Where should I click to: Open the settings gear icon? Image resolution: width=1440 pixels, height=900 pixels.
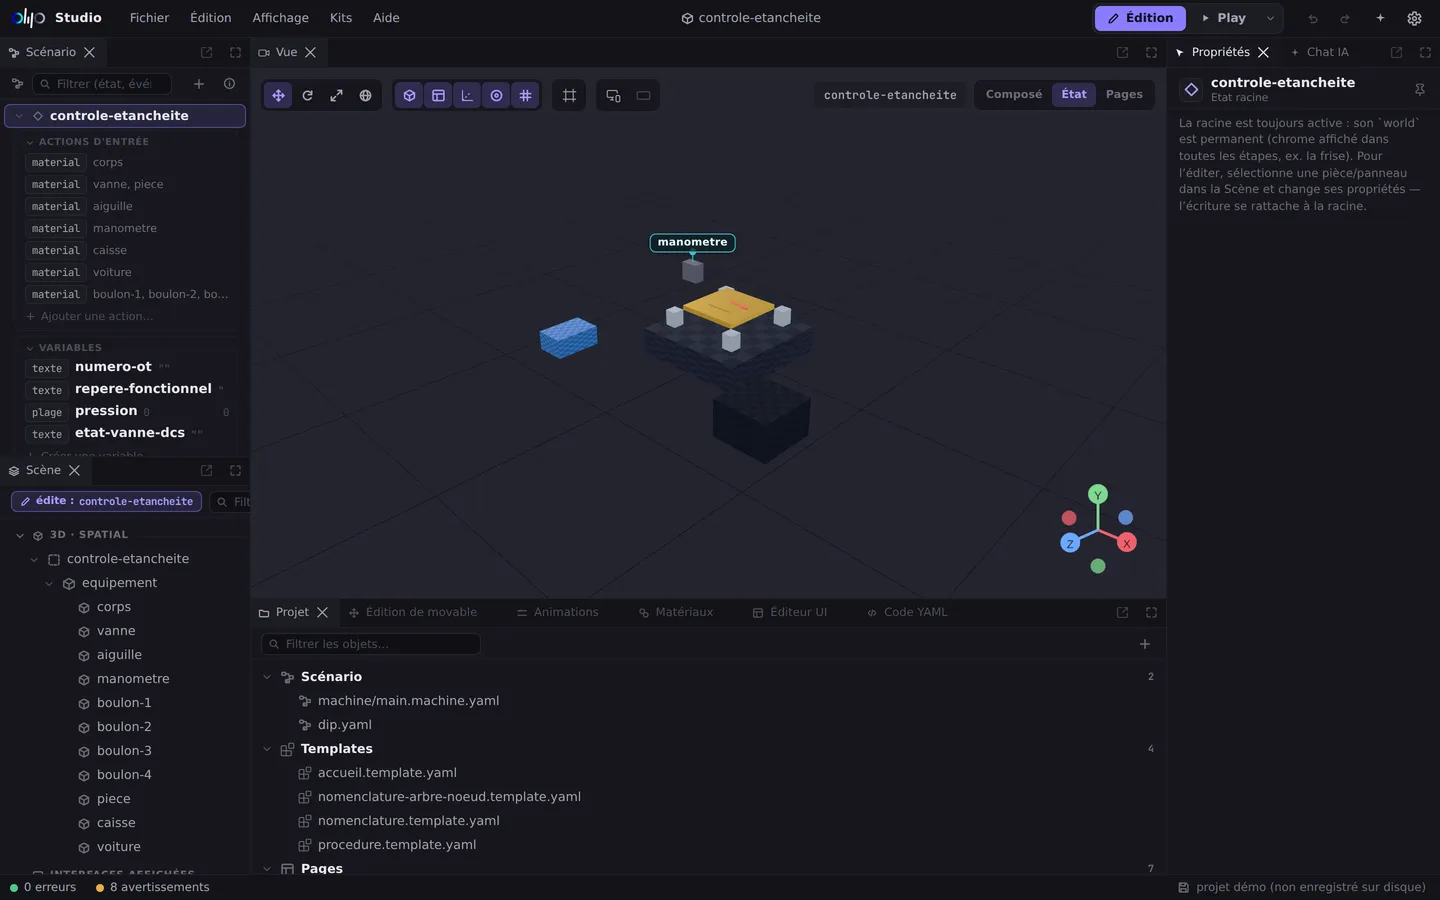click(1414, 18)
